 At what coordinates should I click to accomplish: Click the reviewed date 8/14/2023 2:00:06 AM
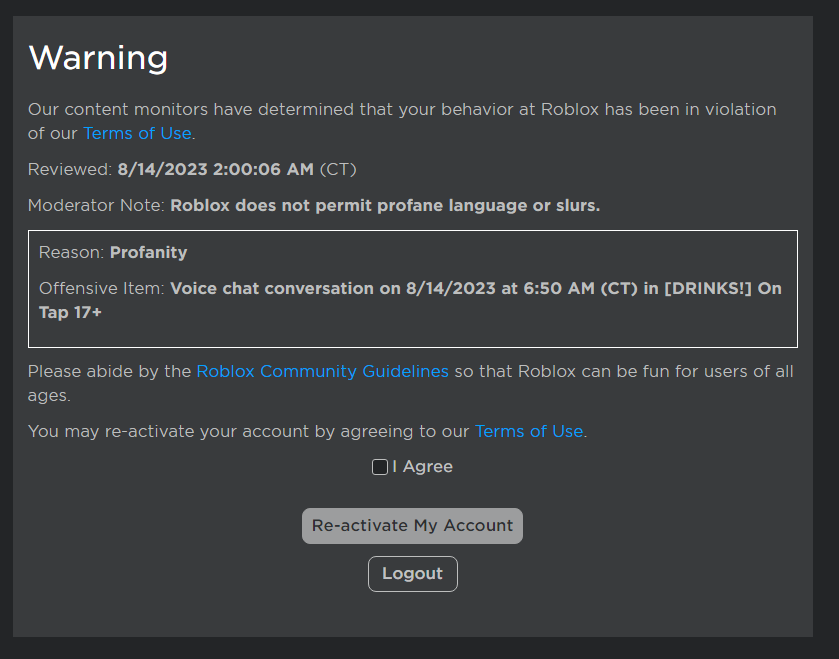(x=215, y=170)
